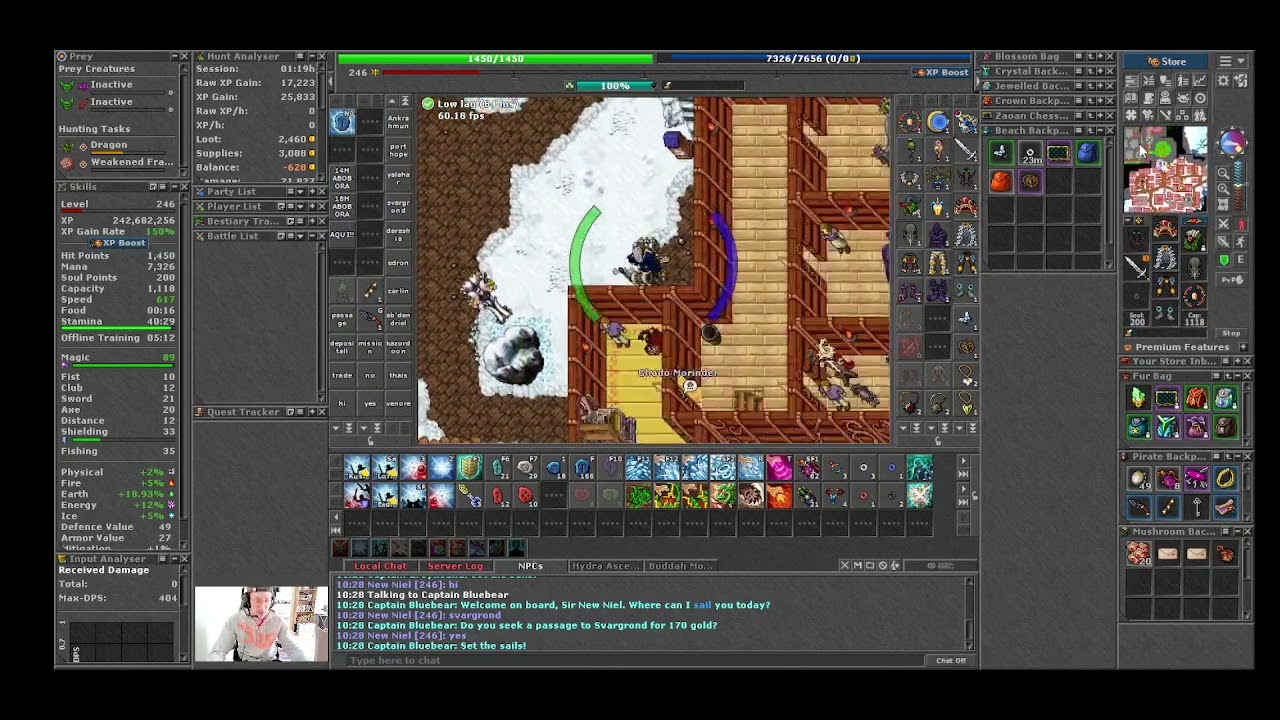Select the equipped boots slot
1280x720 pixels.
tap(1163, 312)
